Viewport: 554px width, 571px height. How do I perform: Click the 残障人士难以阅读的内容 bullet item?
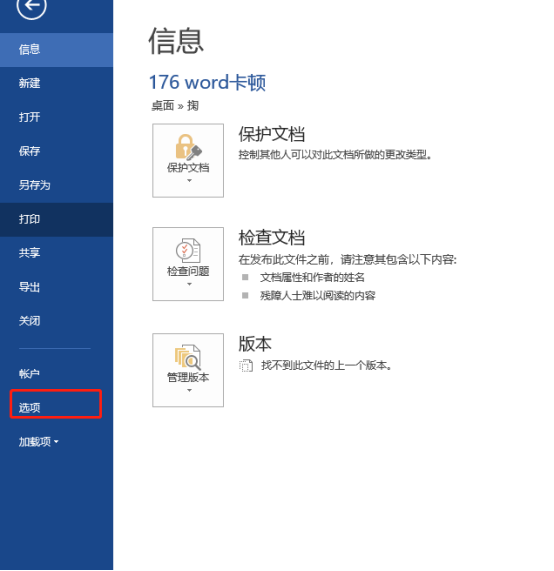click(318, 295)
